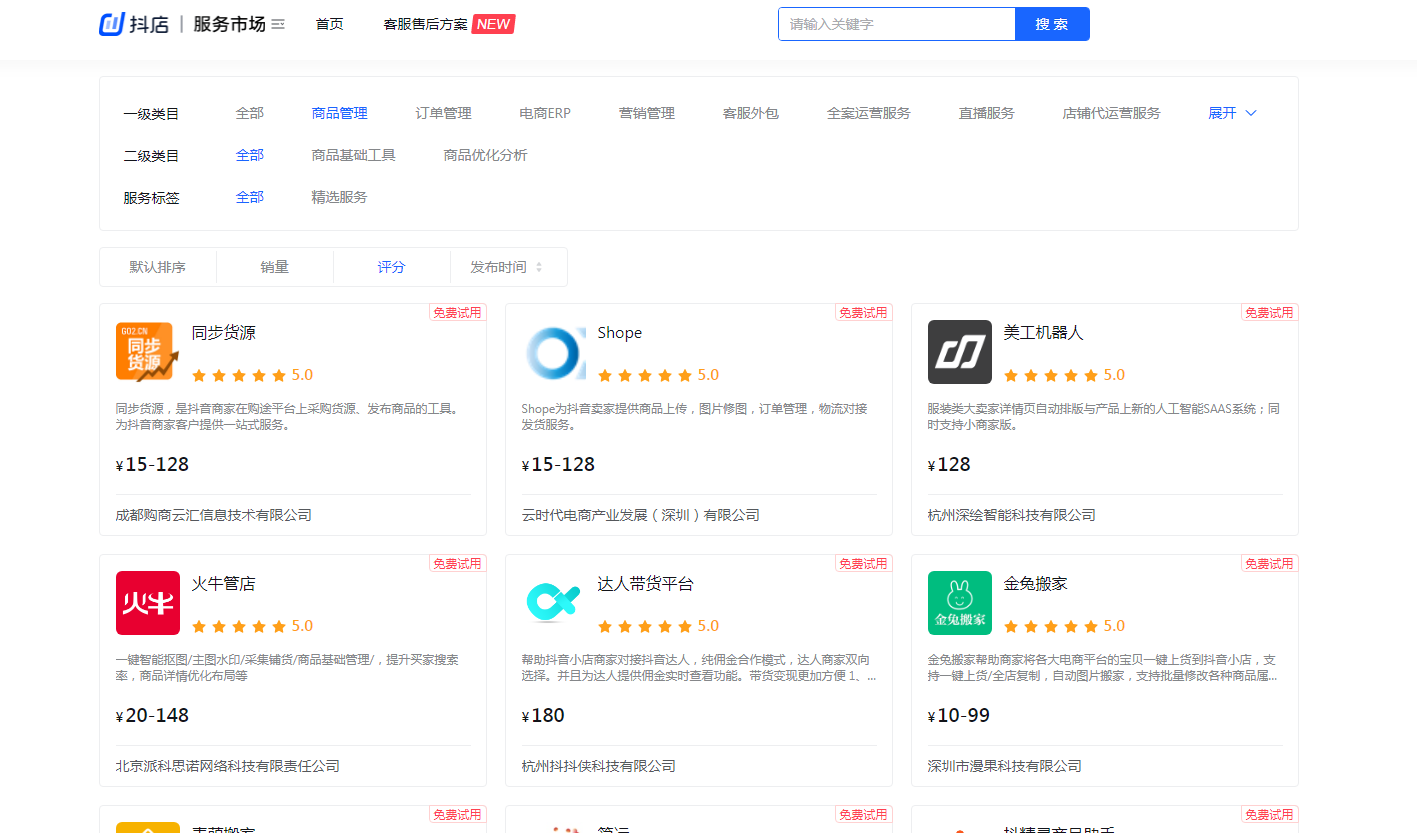Click the ¥180 price on 达人带货平台
Screen dimensions: 1417x833
[x=544, y=715]
